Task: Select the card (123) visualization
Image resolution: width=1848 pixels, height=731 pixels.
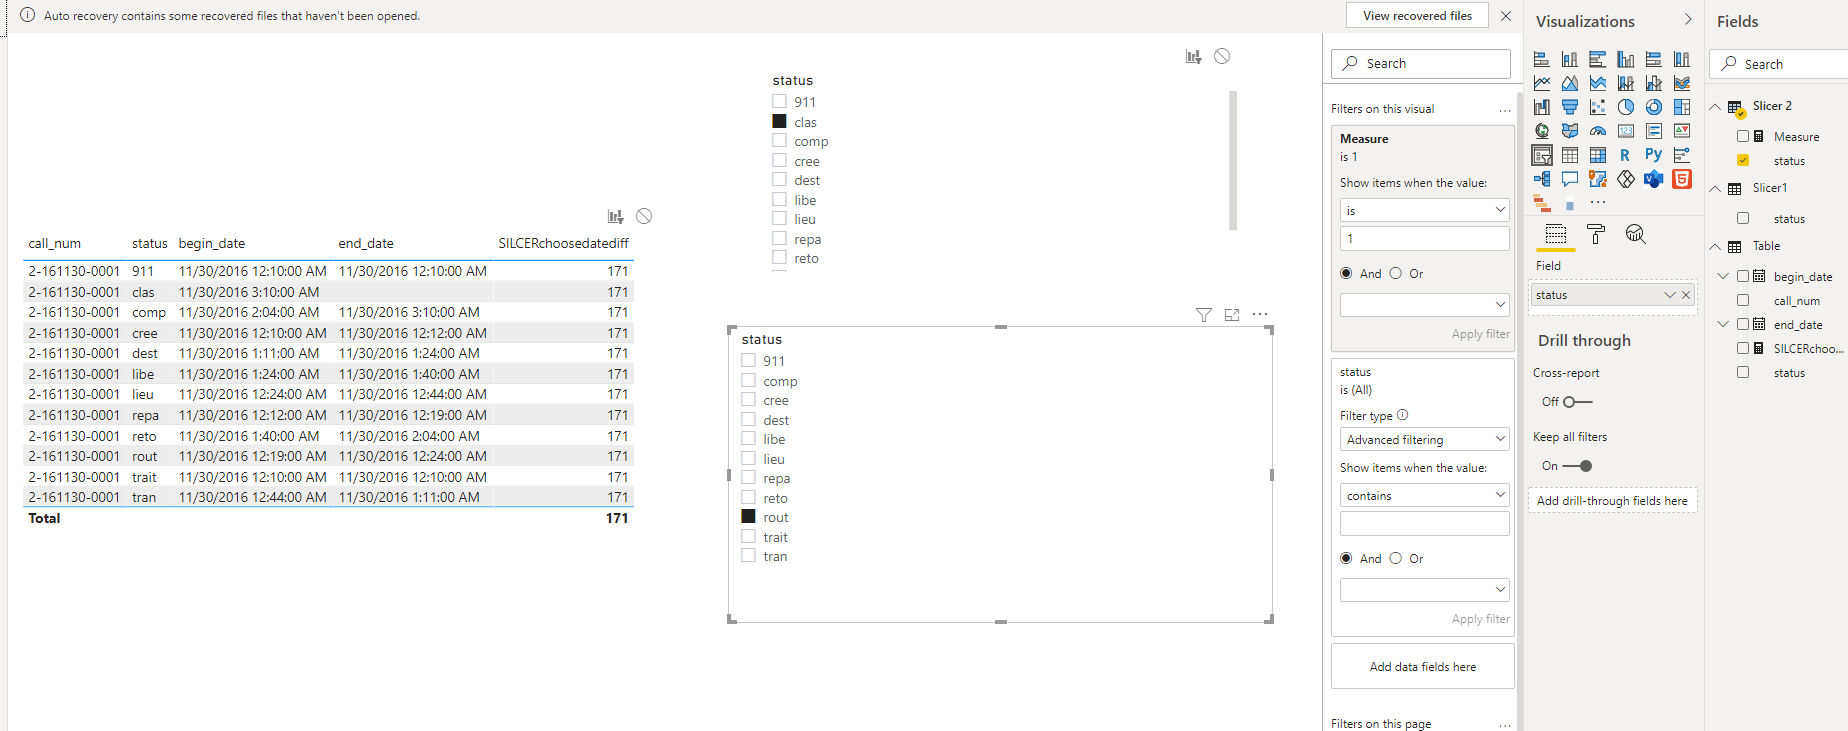Action: point(1626,131)
